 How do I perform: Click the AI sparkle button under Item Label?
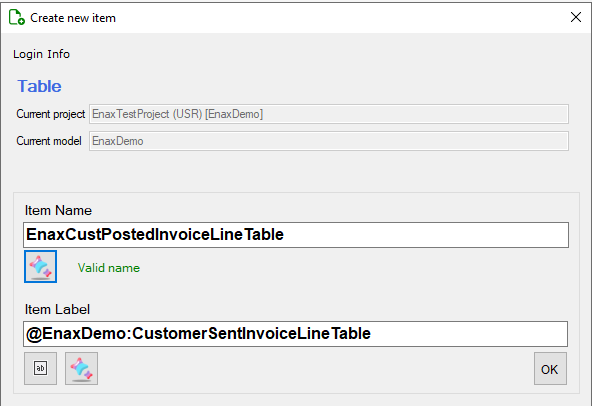click(81, 369)
